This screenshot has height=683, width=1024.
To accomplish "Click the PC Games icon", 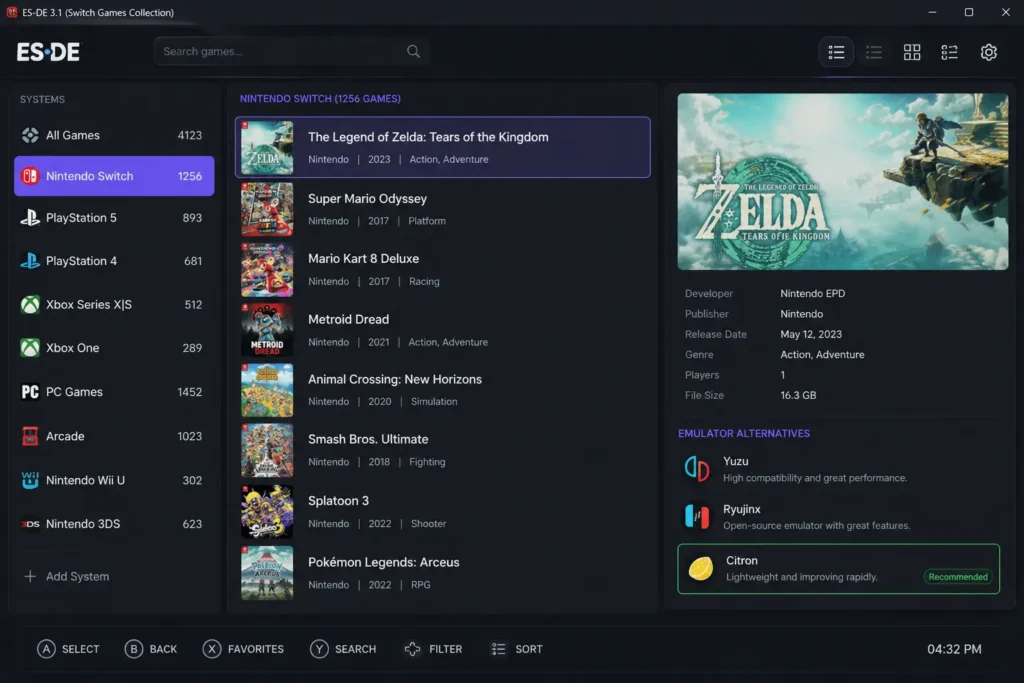I will click(30, 392).
